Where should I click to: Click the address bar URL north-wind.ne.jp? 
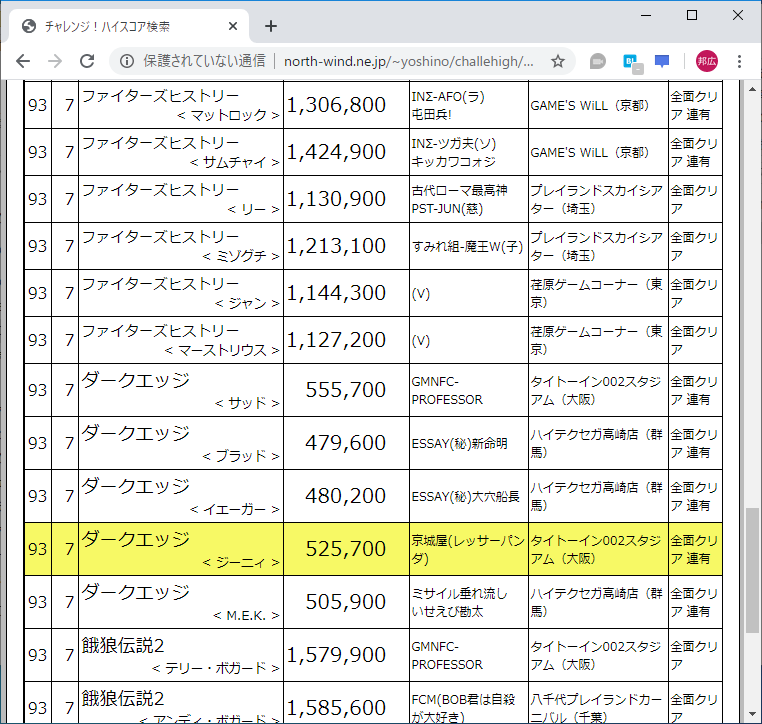[x=408, y=61]
